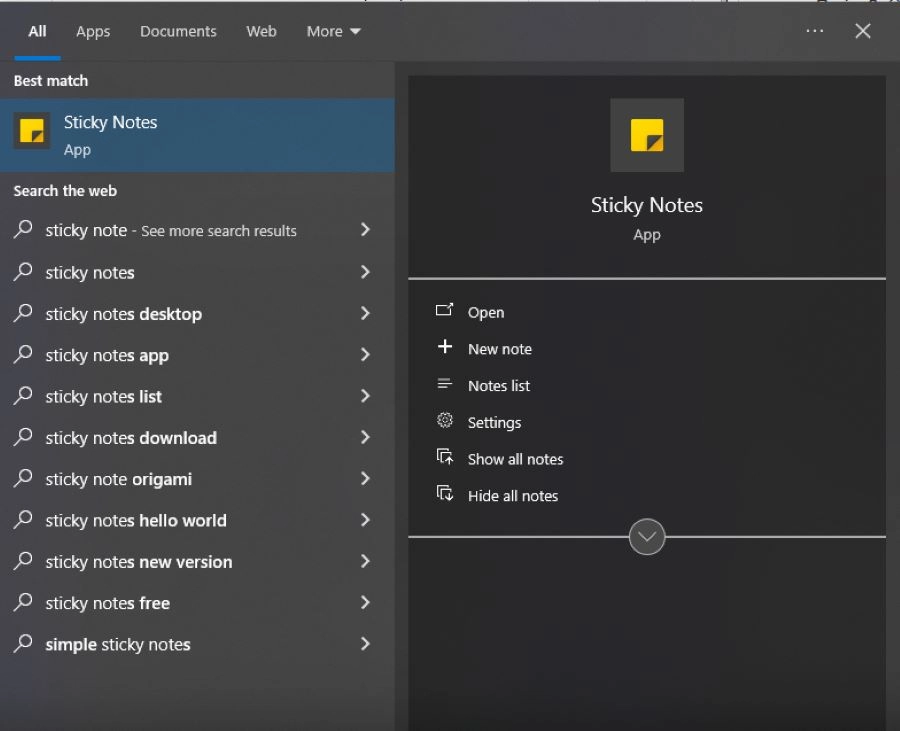Screen dimensions: 900x731
Task: Click the plus icon beside New note
Action: click(x=445, y=347)
